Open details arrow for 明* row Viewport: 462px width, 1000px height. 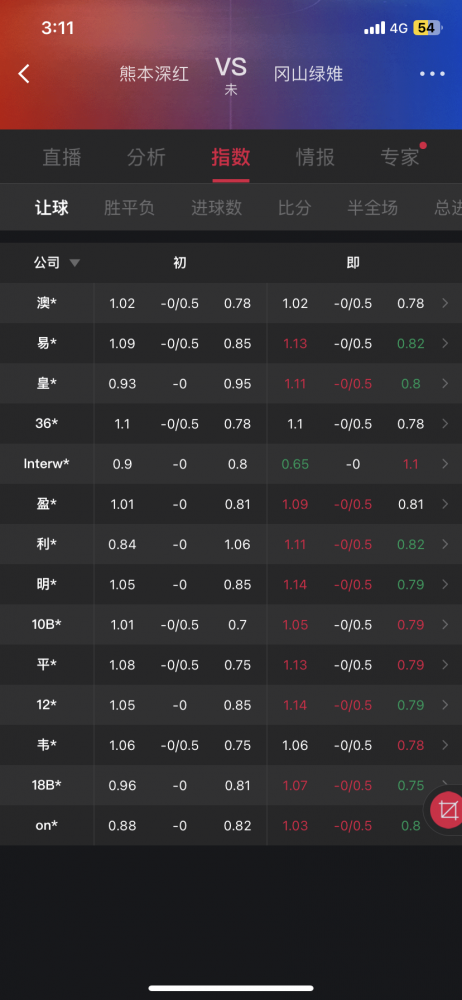pyautogui.click(x=445, y=585)
